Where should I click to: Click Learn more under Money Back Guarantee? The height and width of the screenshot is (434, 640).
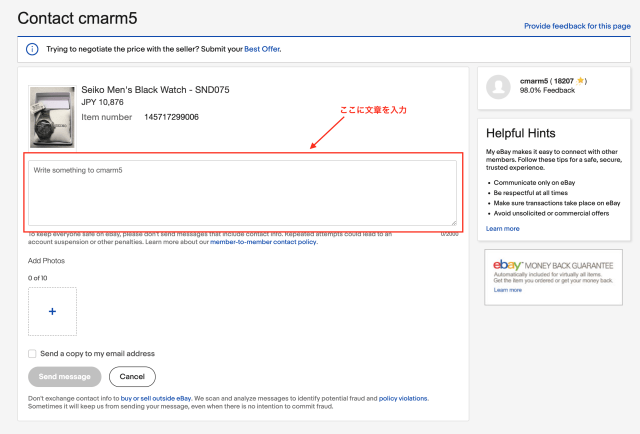(507, 290)
